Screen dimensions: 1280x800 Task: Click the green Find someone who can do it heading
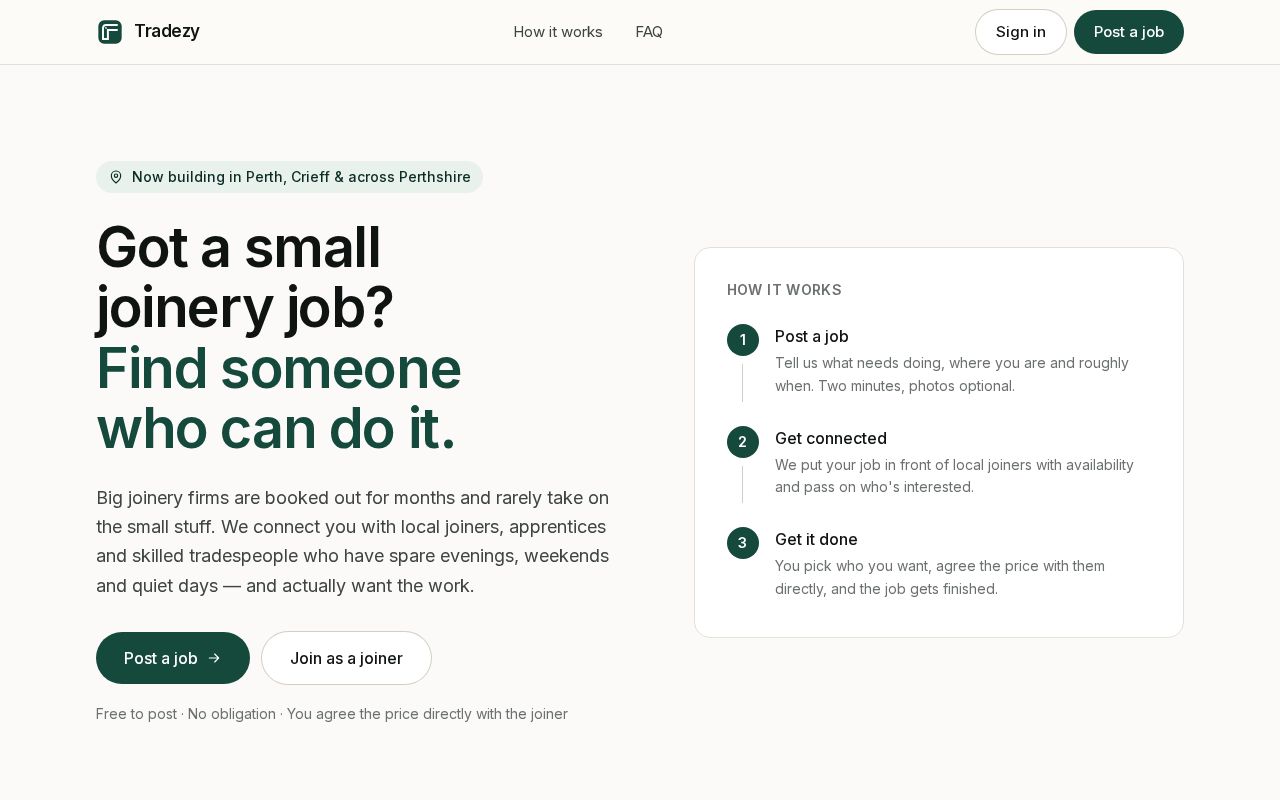278,398
